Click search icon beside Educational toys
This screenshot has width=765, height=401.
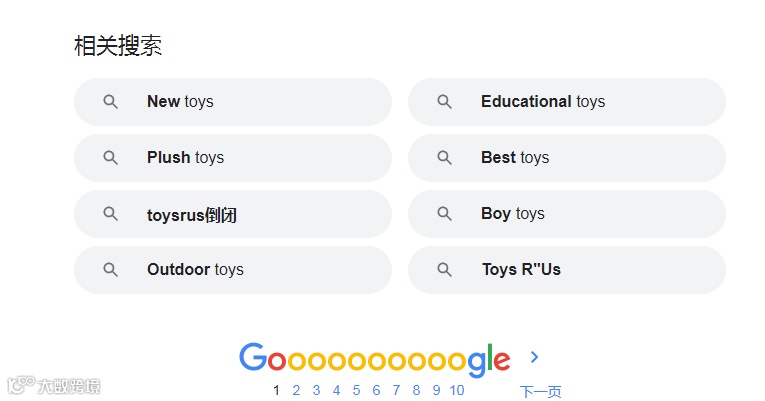tap(445, 102)
